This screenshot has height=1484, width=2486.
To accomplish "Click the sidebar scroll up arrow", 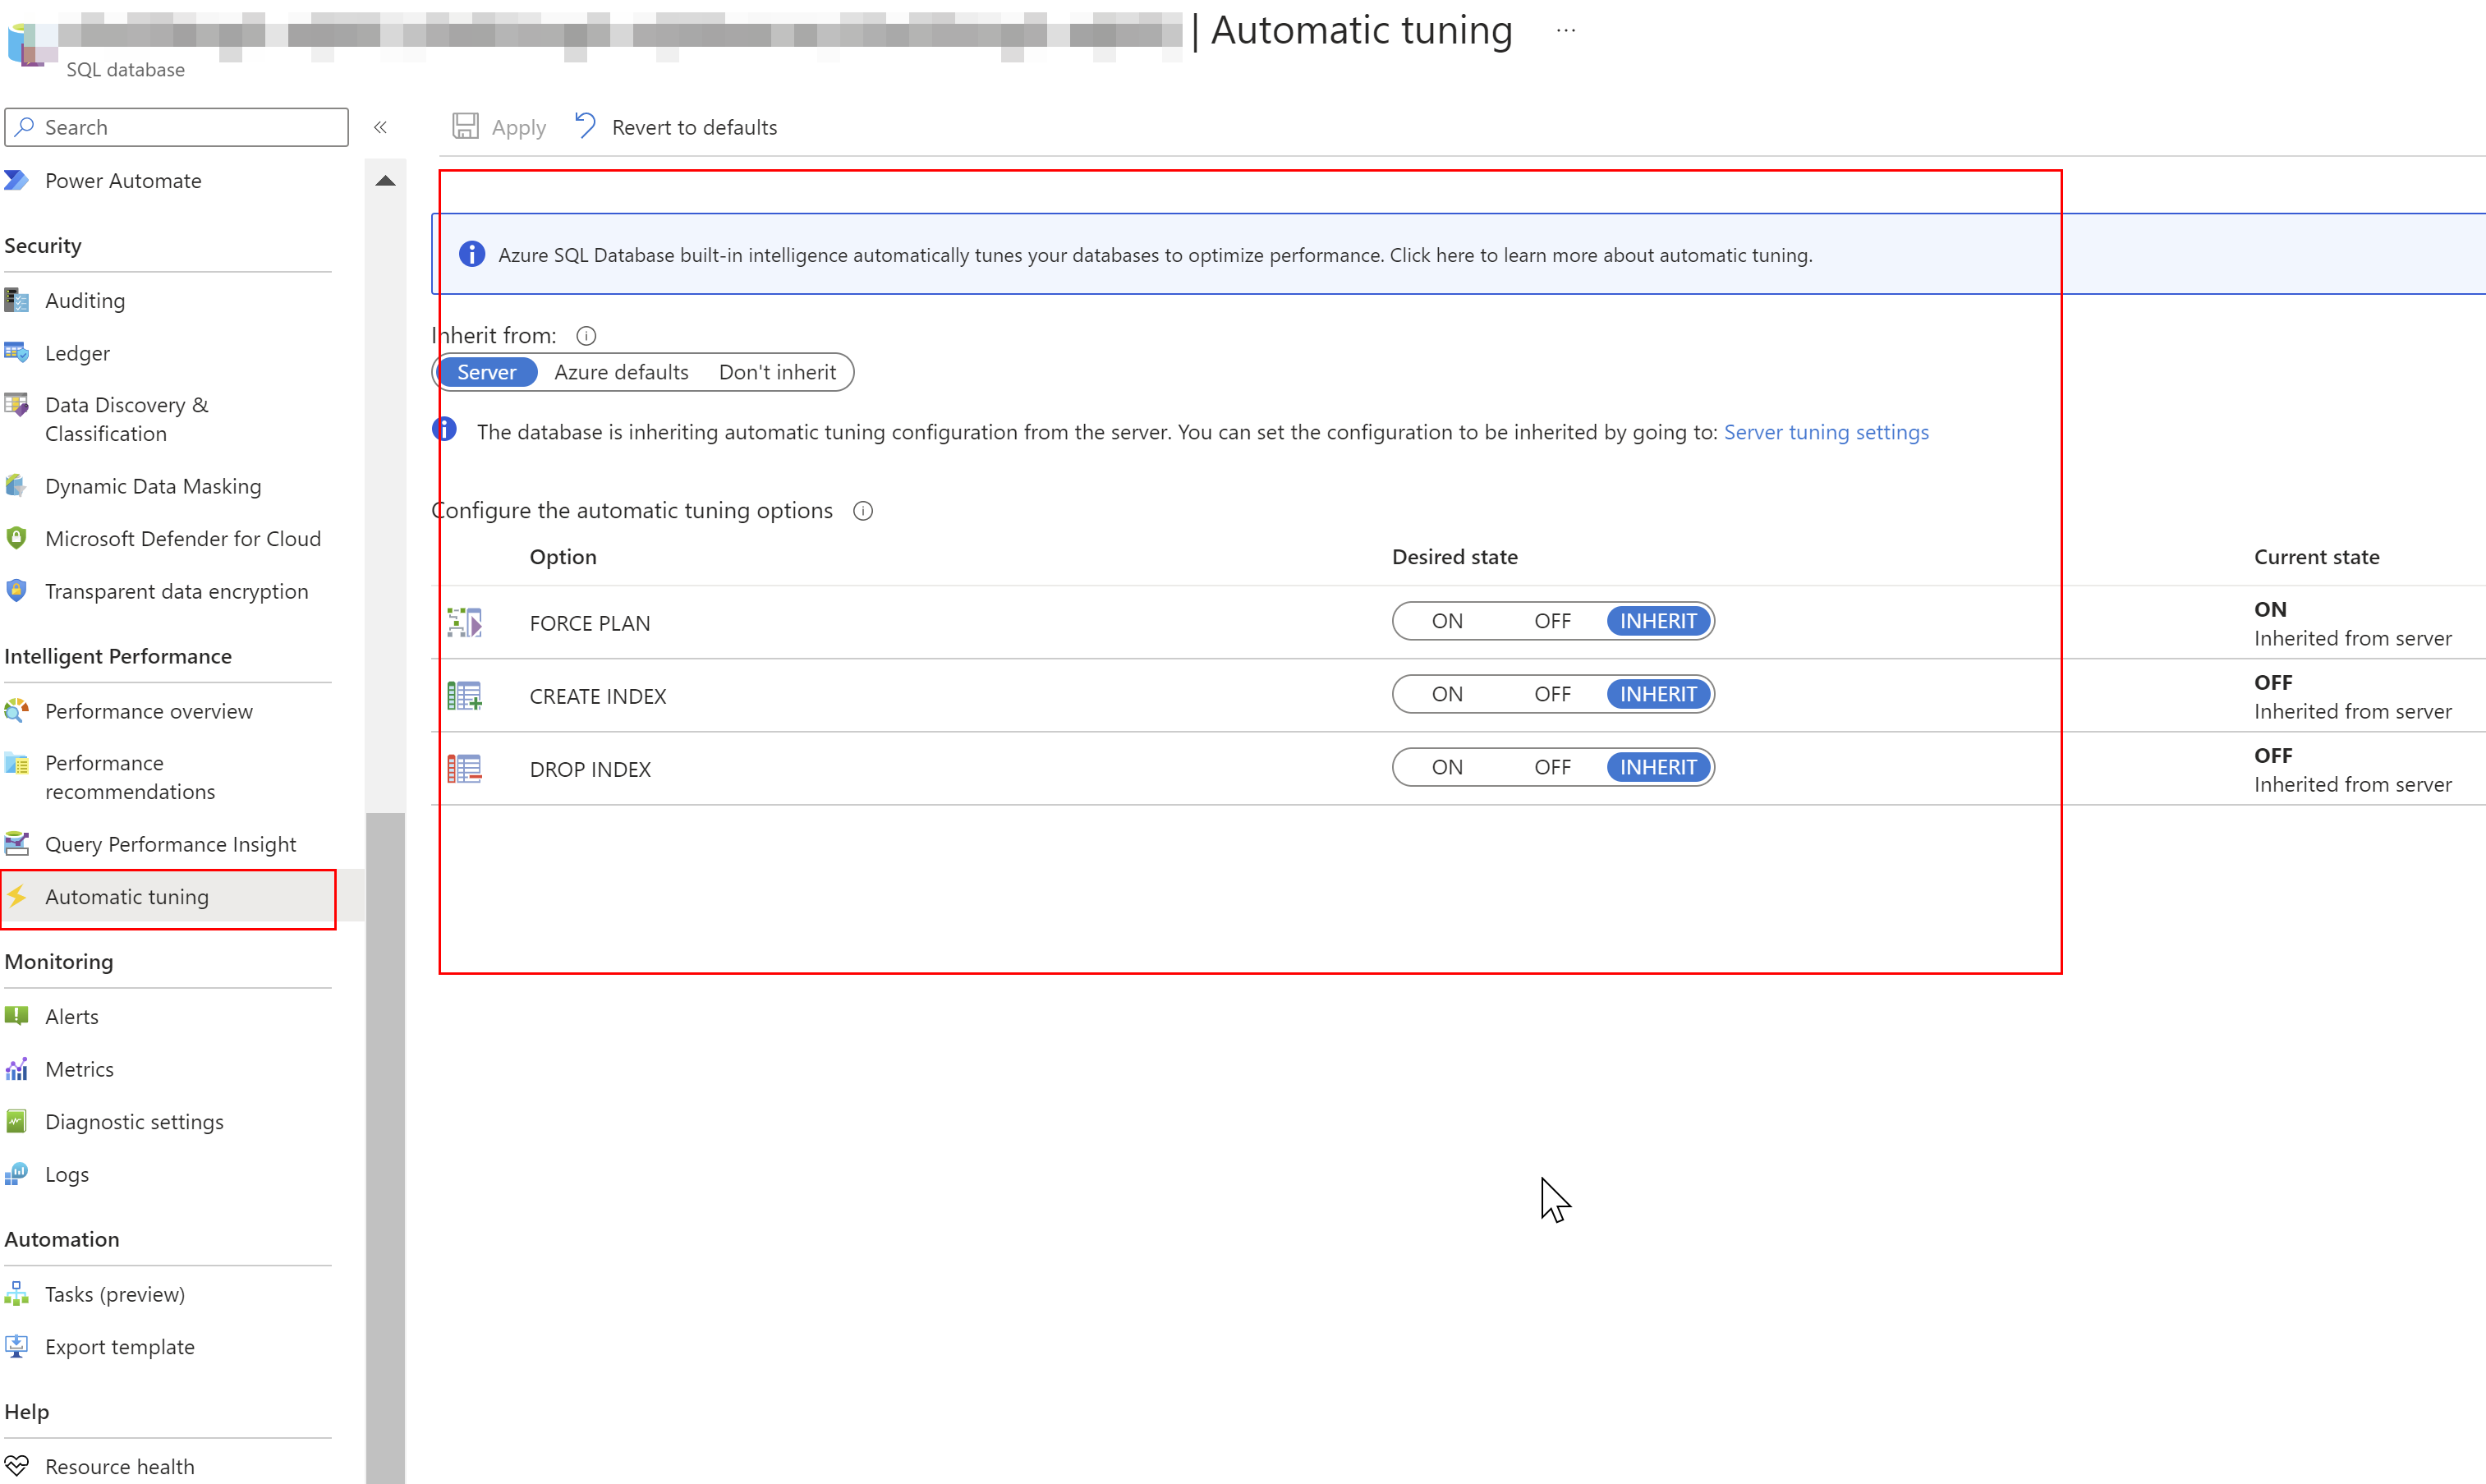I will [x=385, y=181].
